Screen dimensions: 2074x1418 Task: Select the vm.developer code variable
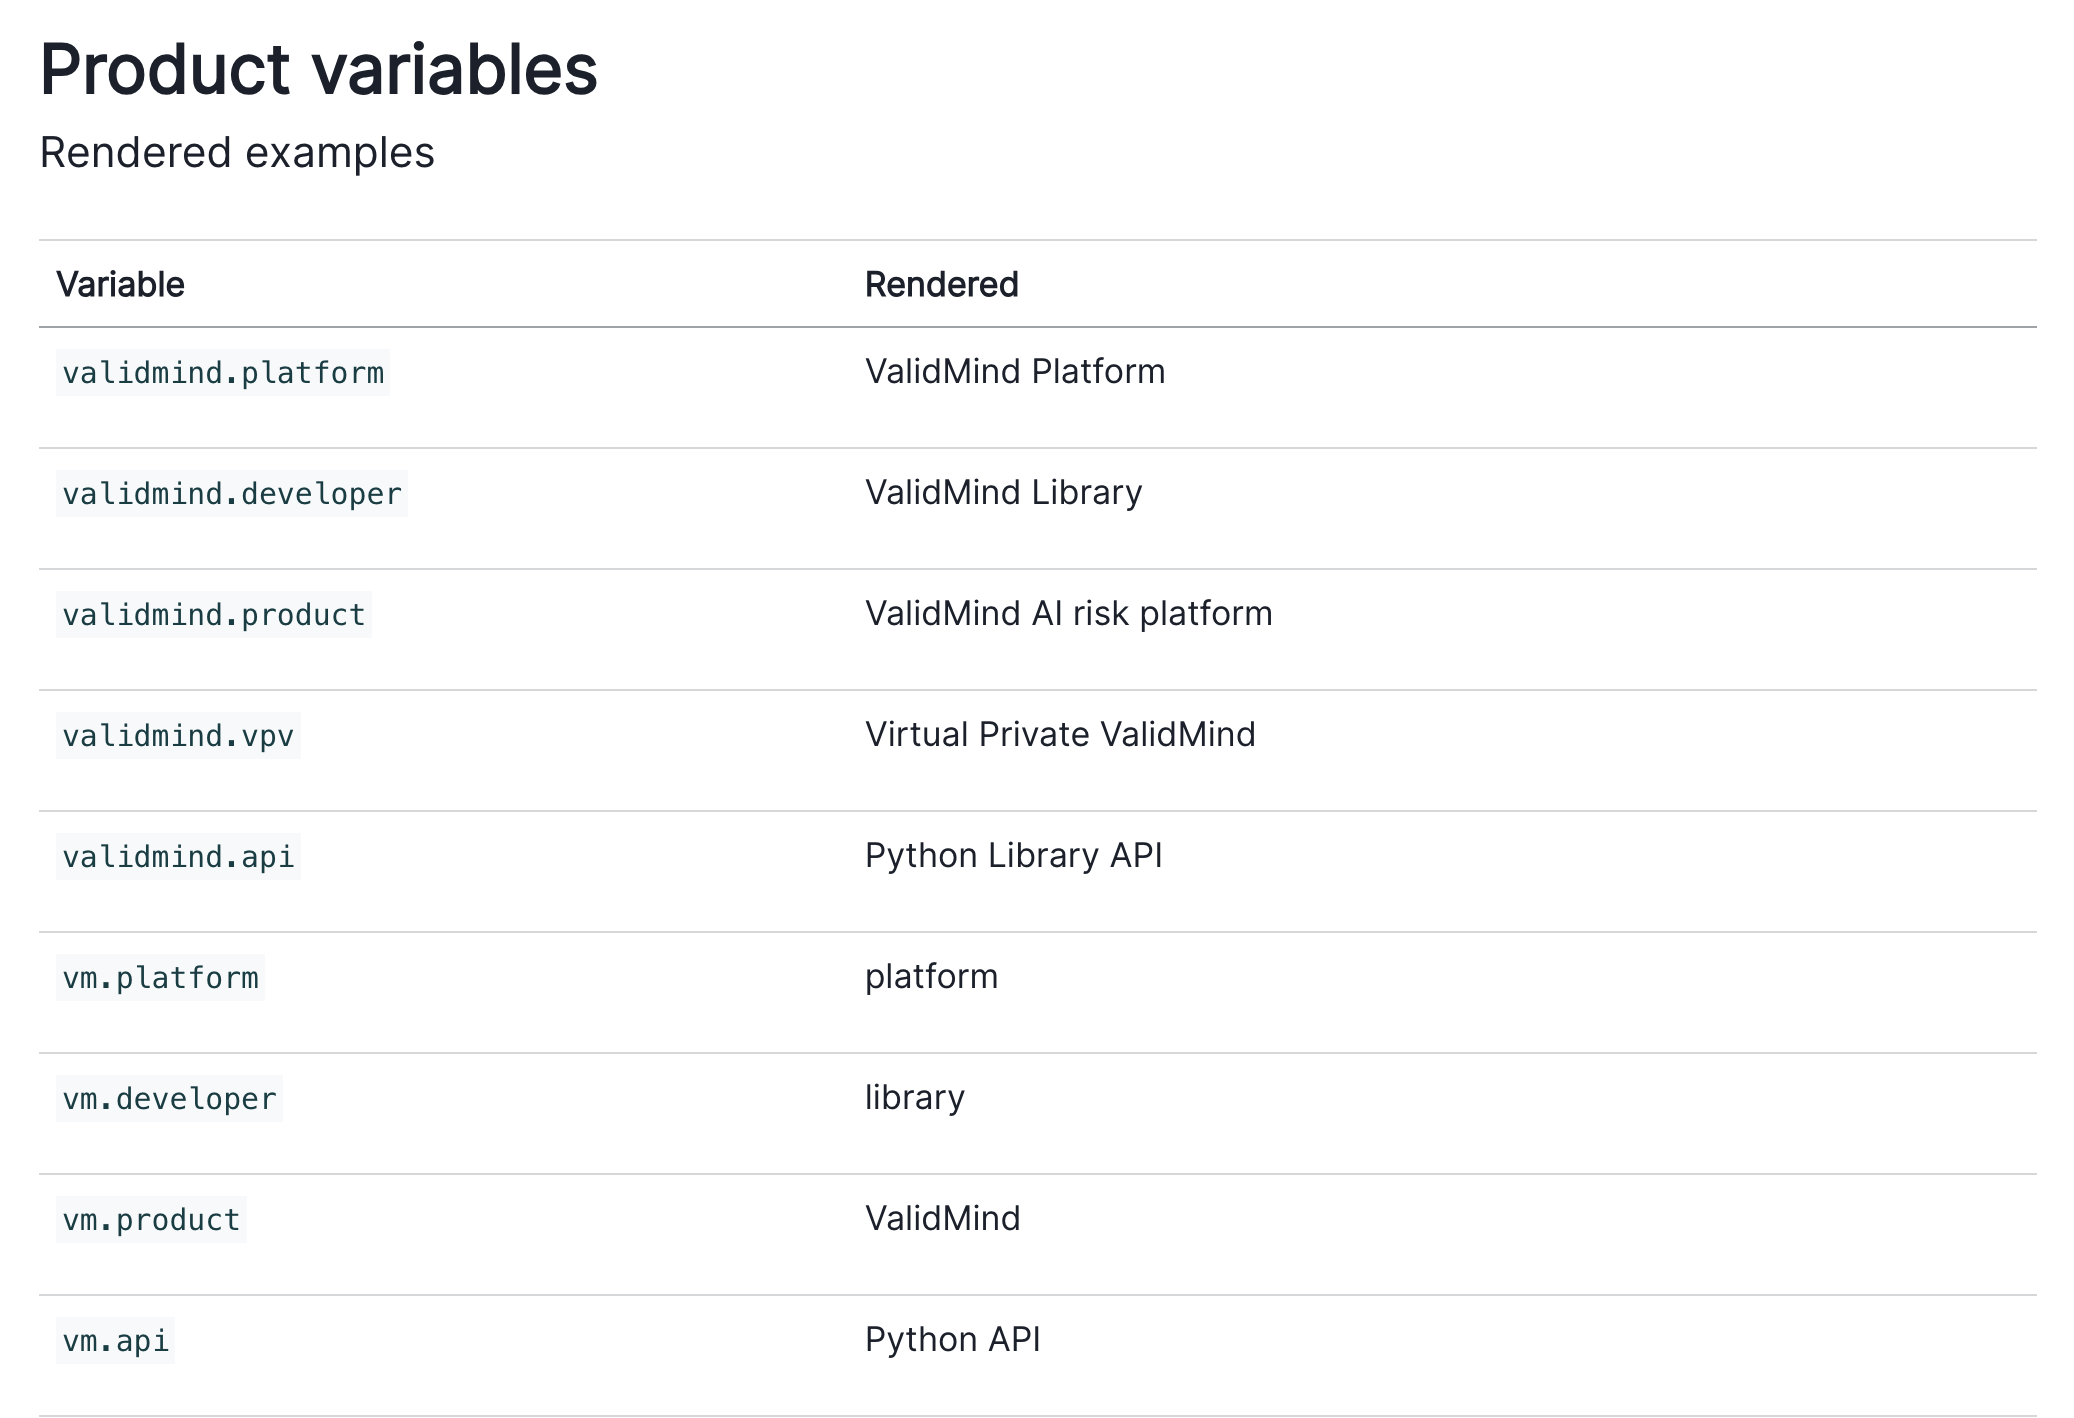click(x=169, y=1099)
